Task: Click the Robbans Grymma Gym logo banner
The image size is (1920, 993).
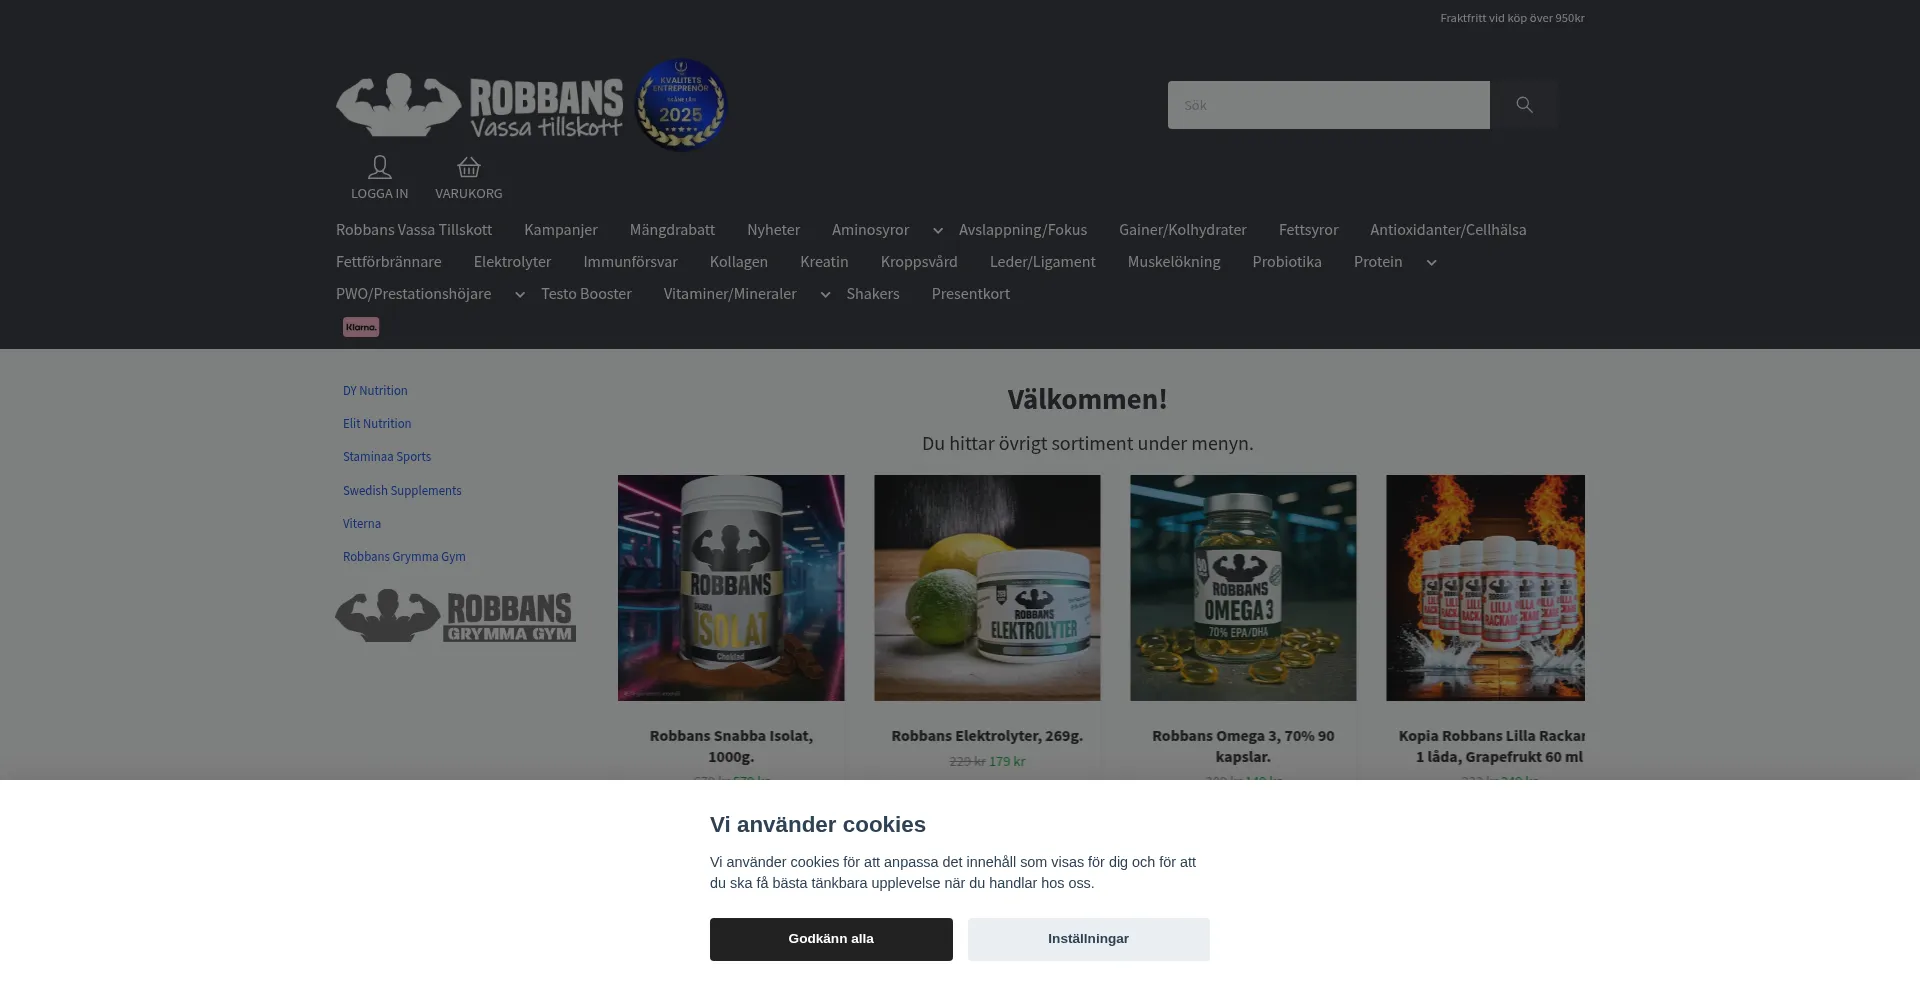Action: (456, 615)
